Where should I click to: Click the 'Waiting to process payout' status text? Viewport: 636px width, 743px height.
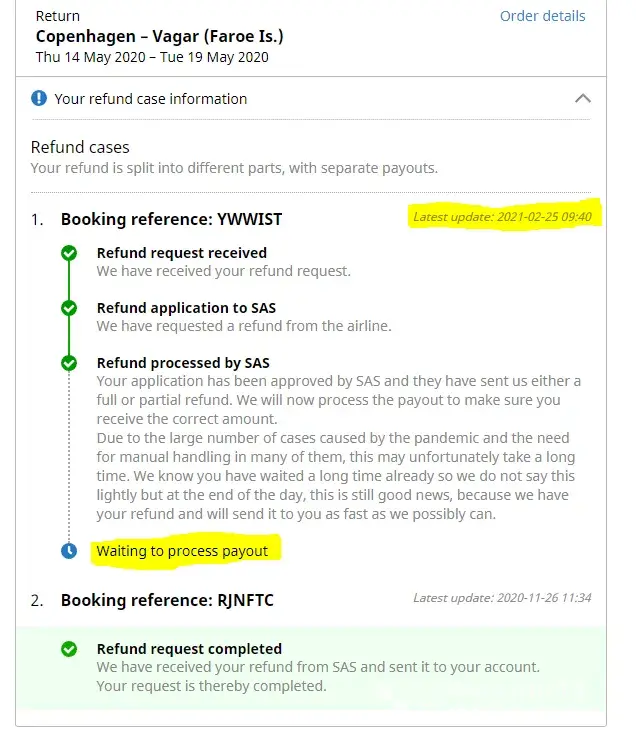pyautogui.click(x=182, y=551)
